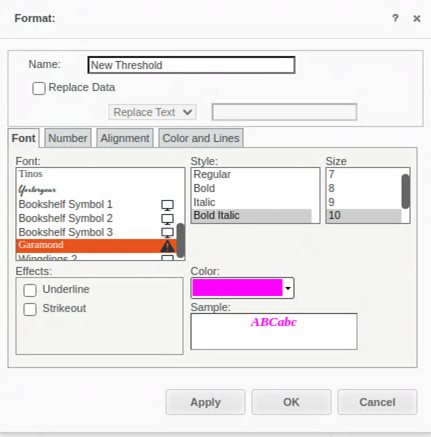Click the help question mark icon
The height and width of the screenshot is (437, 431).
[x=395, y=18]
